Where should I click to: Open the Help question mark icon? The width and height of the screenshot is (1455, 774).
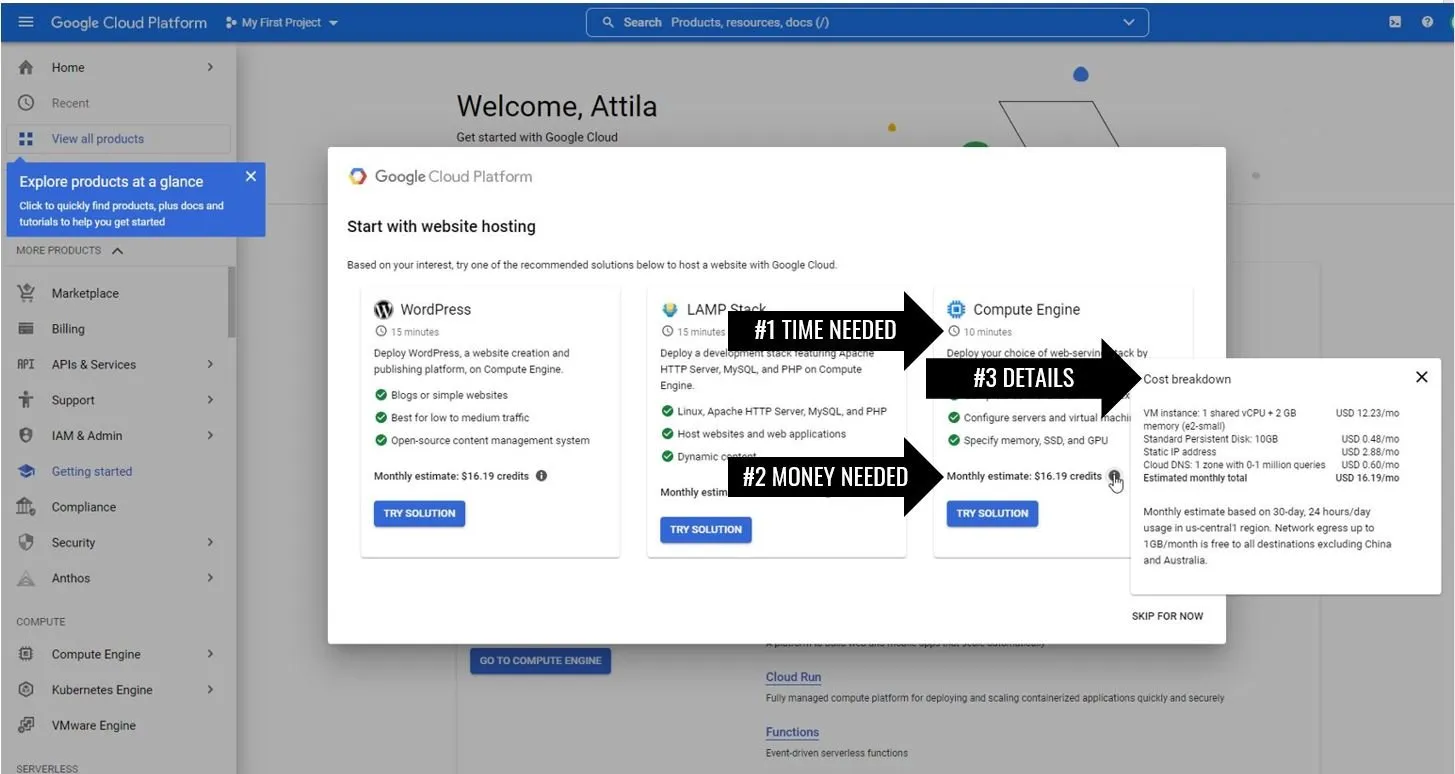coord(1427,22)
